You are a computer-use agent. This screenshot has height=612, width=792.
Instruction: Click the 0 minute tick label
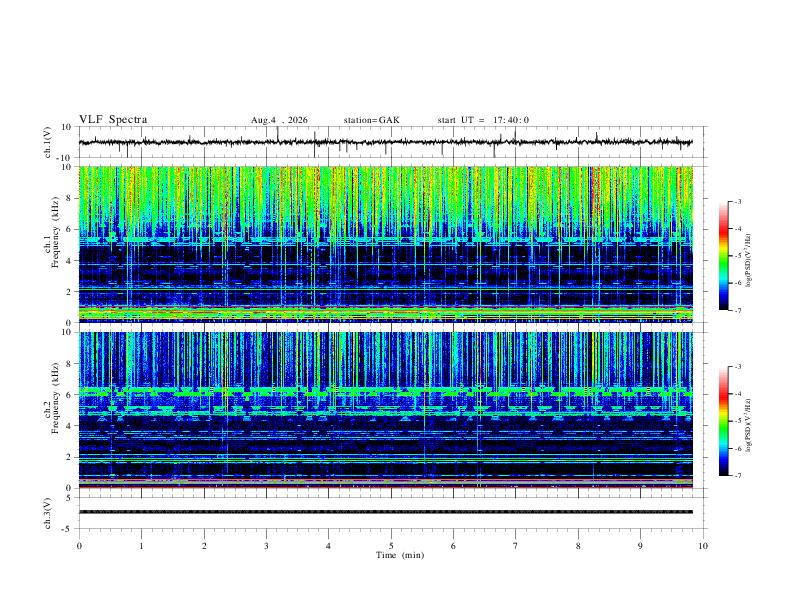coord(79,546)
